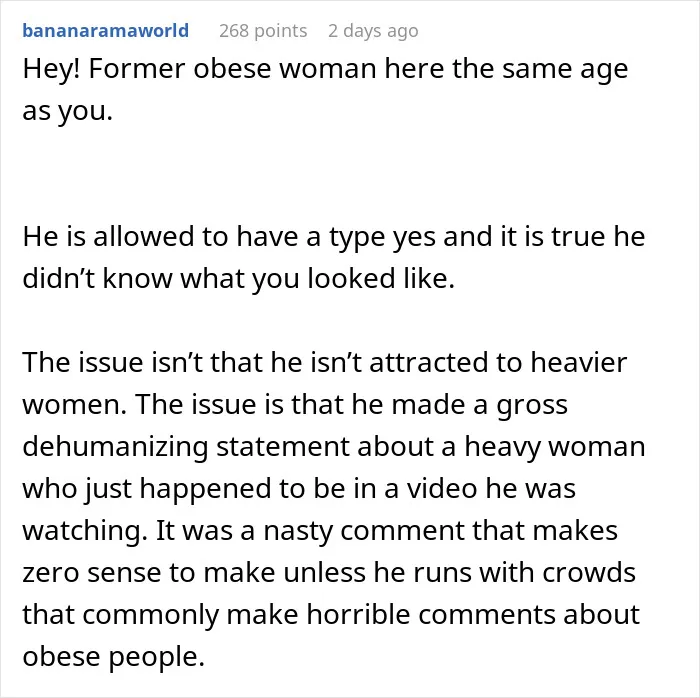
Task: Open the bananaramaworld user profile
Action: 105,31
